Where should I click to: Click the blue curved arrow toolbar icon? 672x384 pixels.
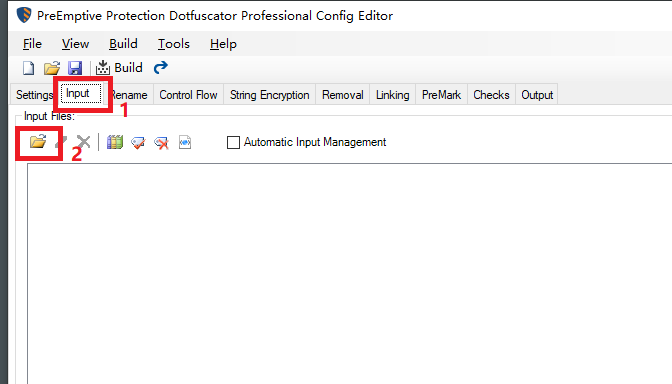[x=161, y=67]
